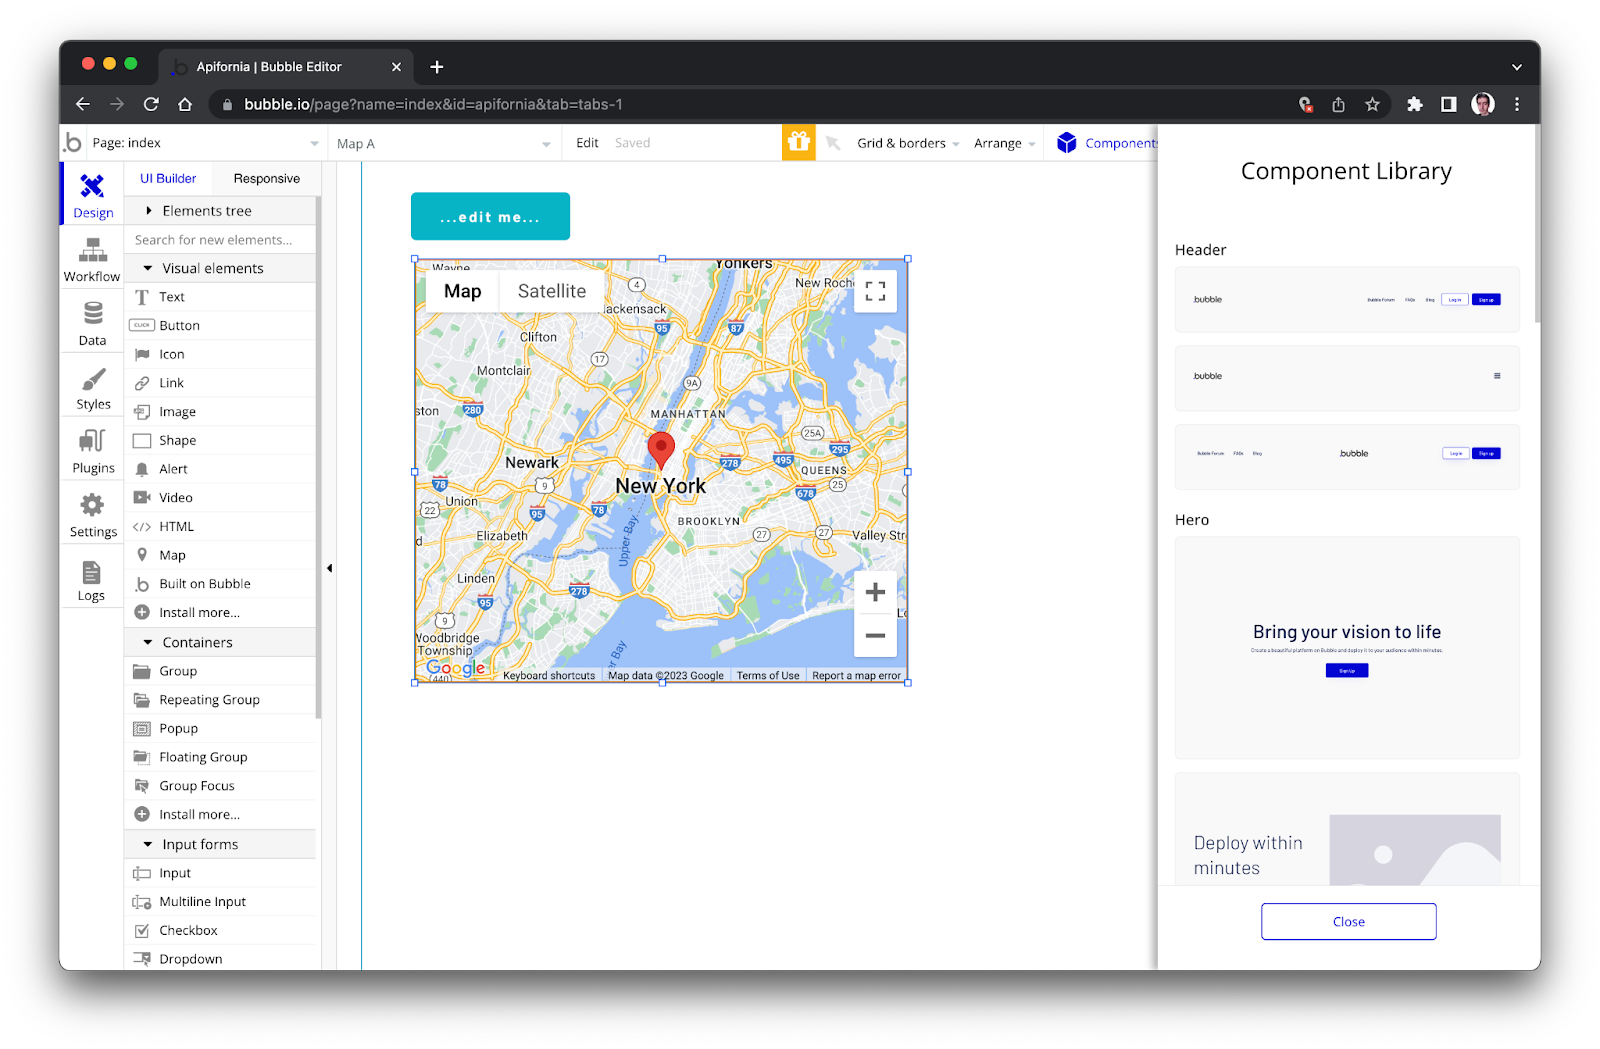Switch to the UI Builder tab

click(168, 179)
